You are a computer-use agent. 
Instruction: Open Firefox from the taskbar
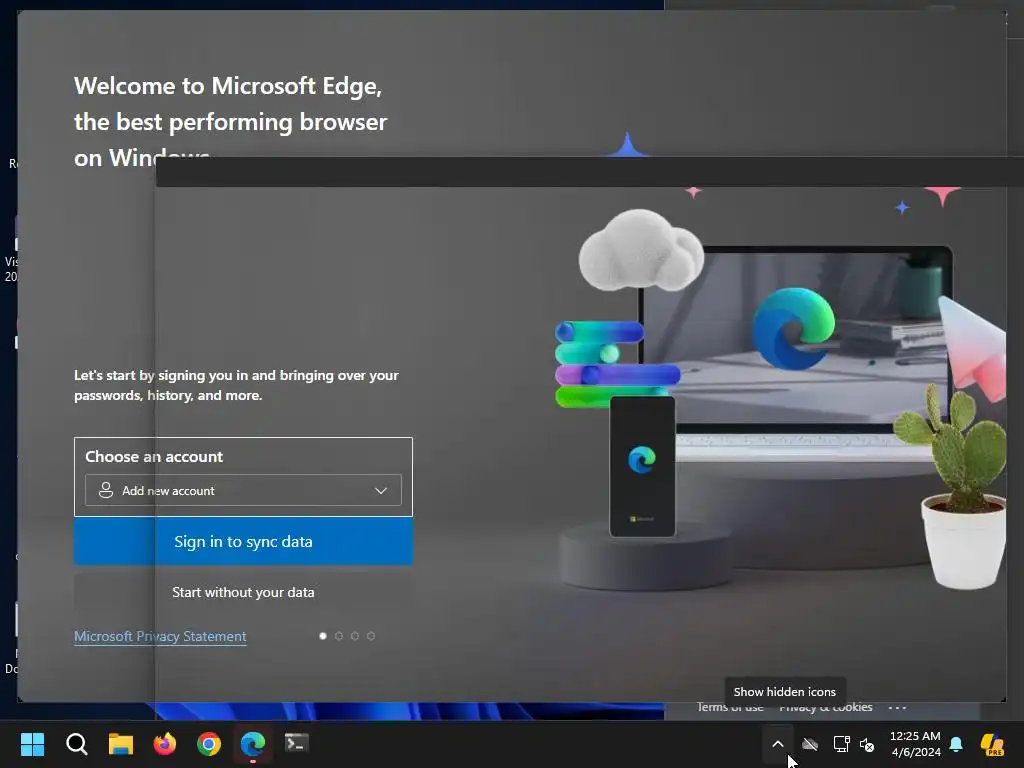[165, 744]
